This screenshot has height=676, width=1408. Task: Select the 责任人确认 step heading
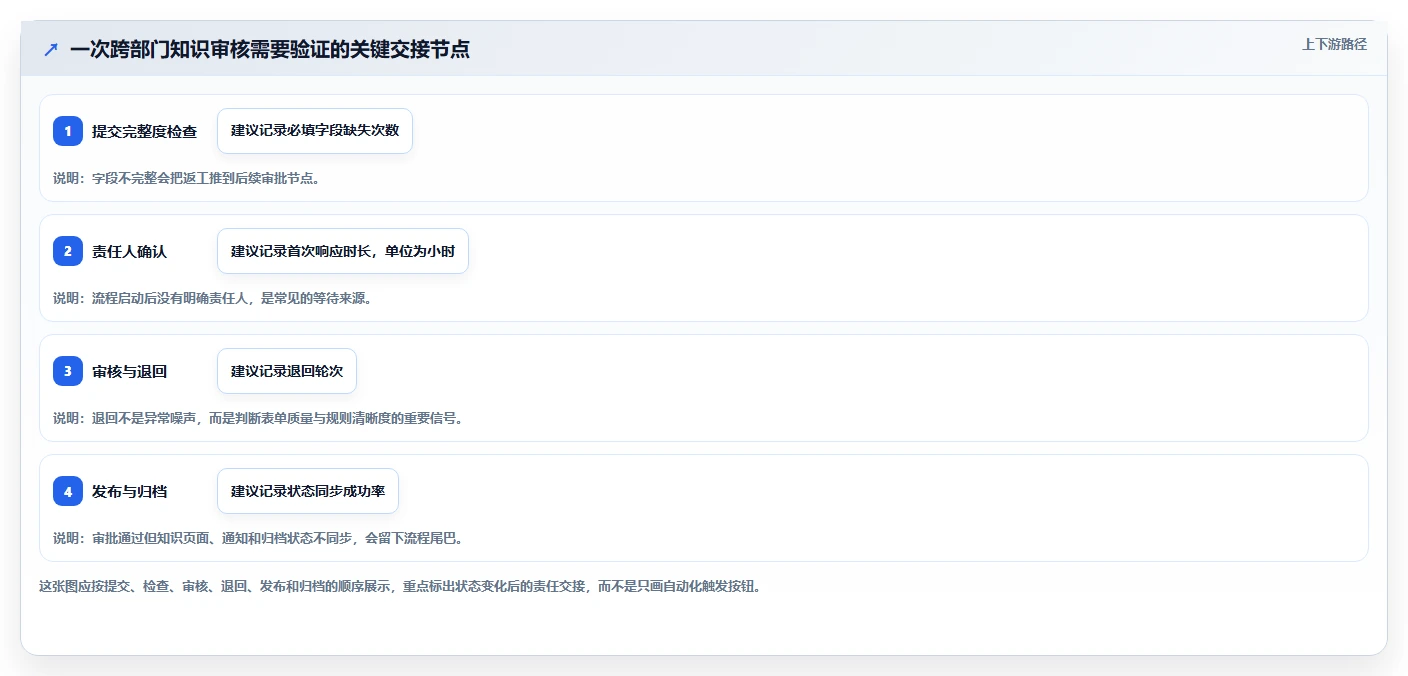129,251
